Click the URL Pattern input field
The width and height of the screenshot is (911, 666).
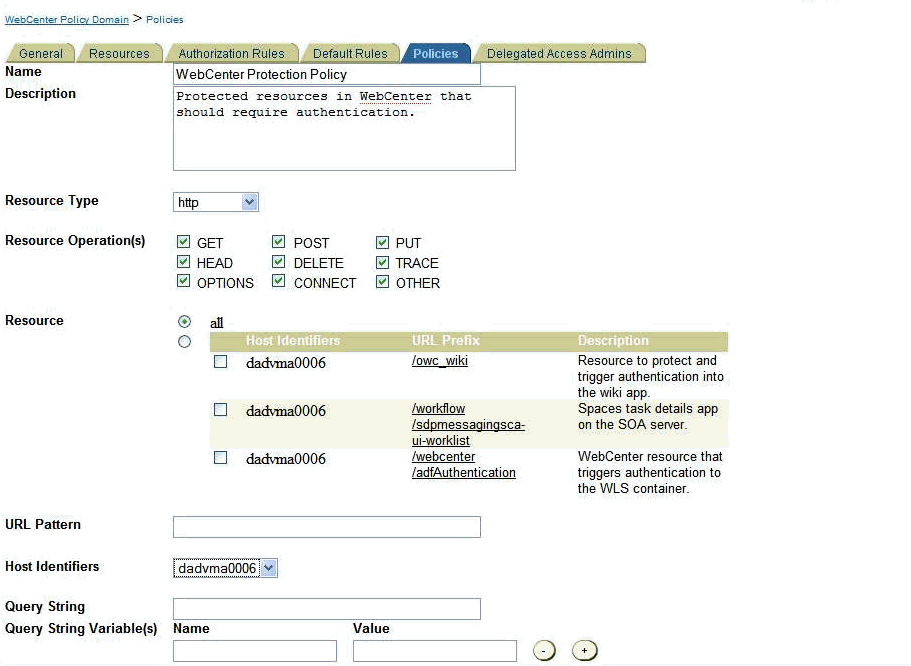[x=327, y=527]
